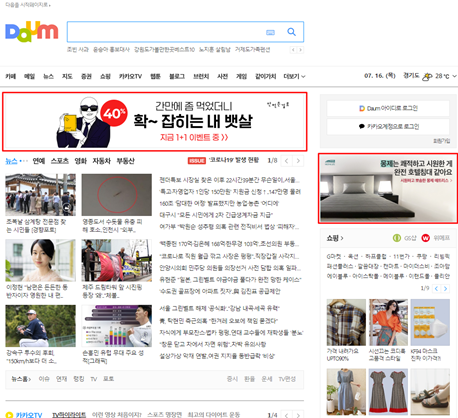Image resolution: width=458 pixels, height=418 pixels.
Task: Show next trending keywords arrow
Action: (301, 50)
